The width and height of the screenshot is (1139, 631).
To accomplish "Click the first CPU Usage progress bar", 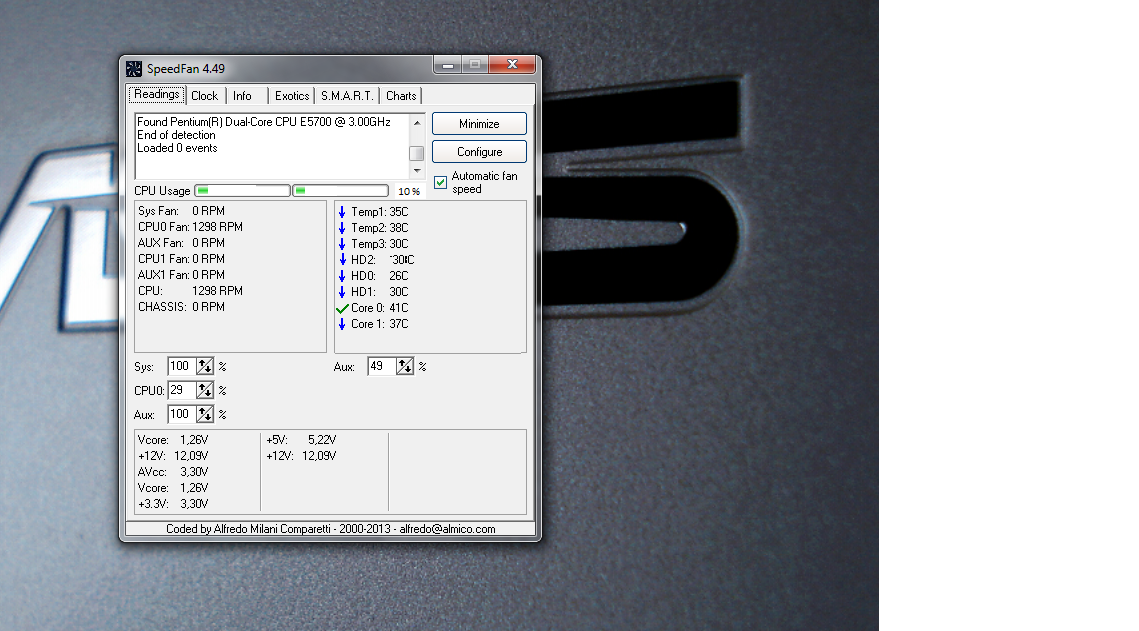I will pyautogui.click(x=242, y=190).
